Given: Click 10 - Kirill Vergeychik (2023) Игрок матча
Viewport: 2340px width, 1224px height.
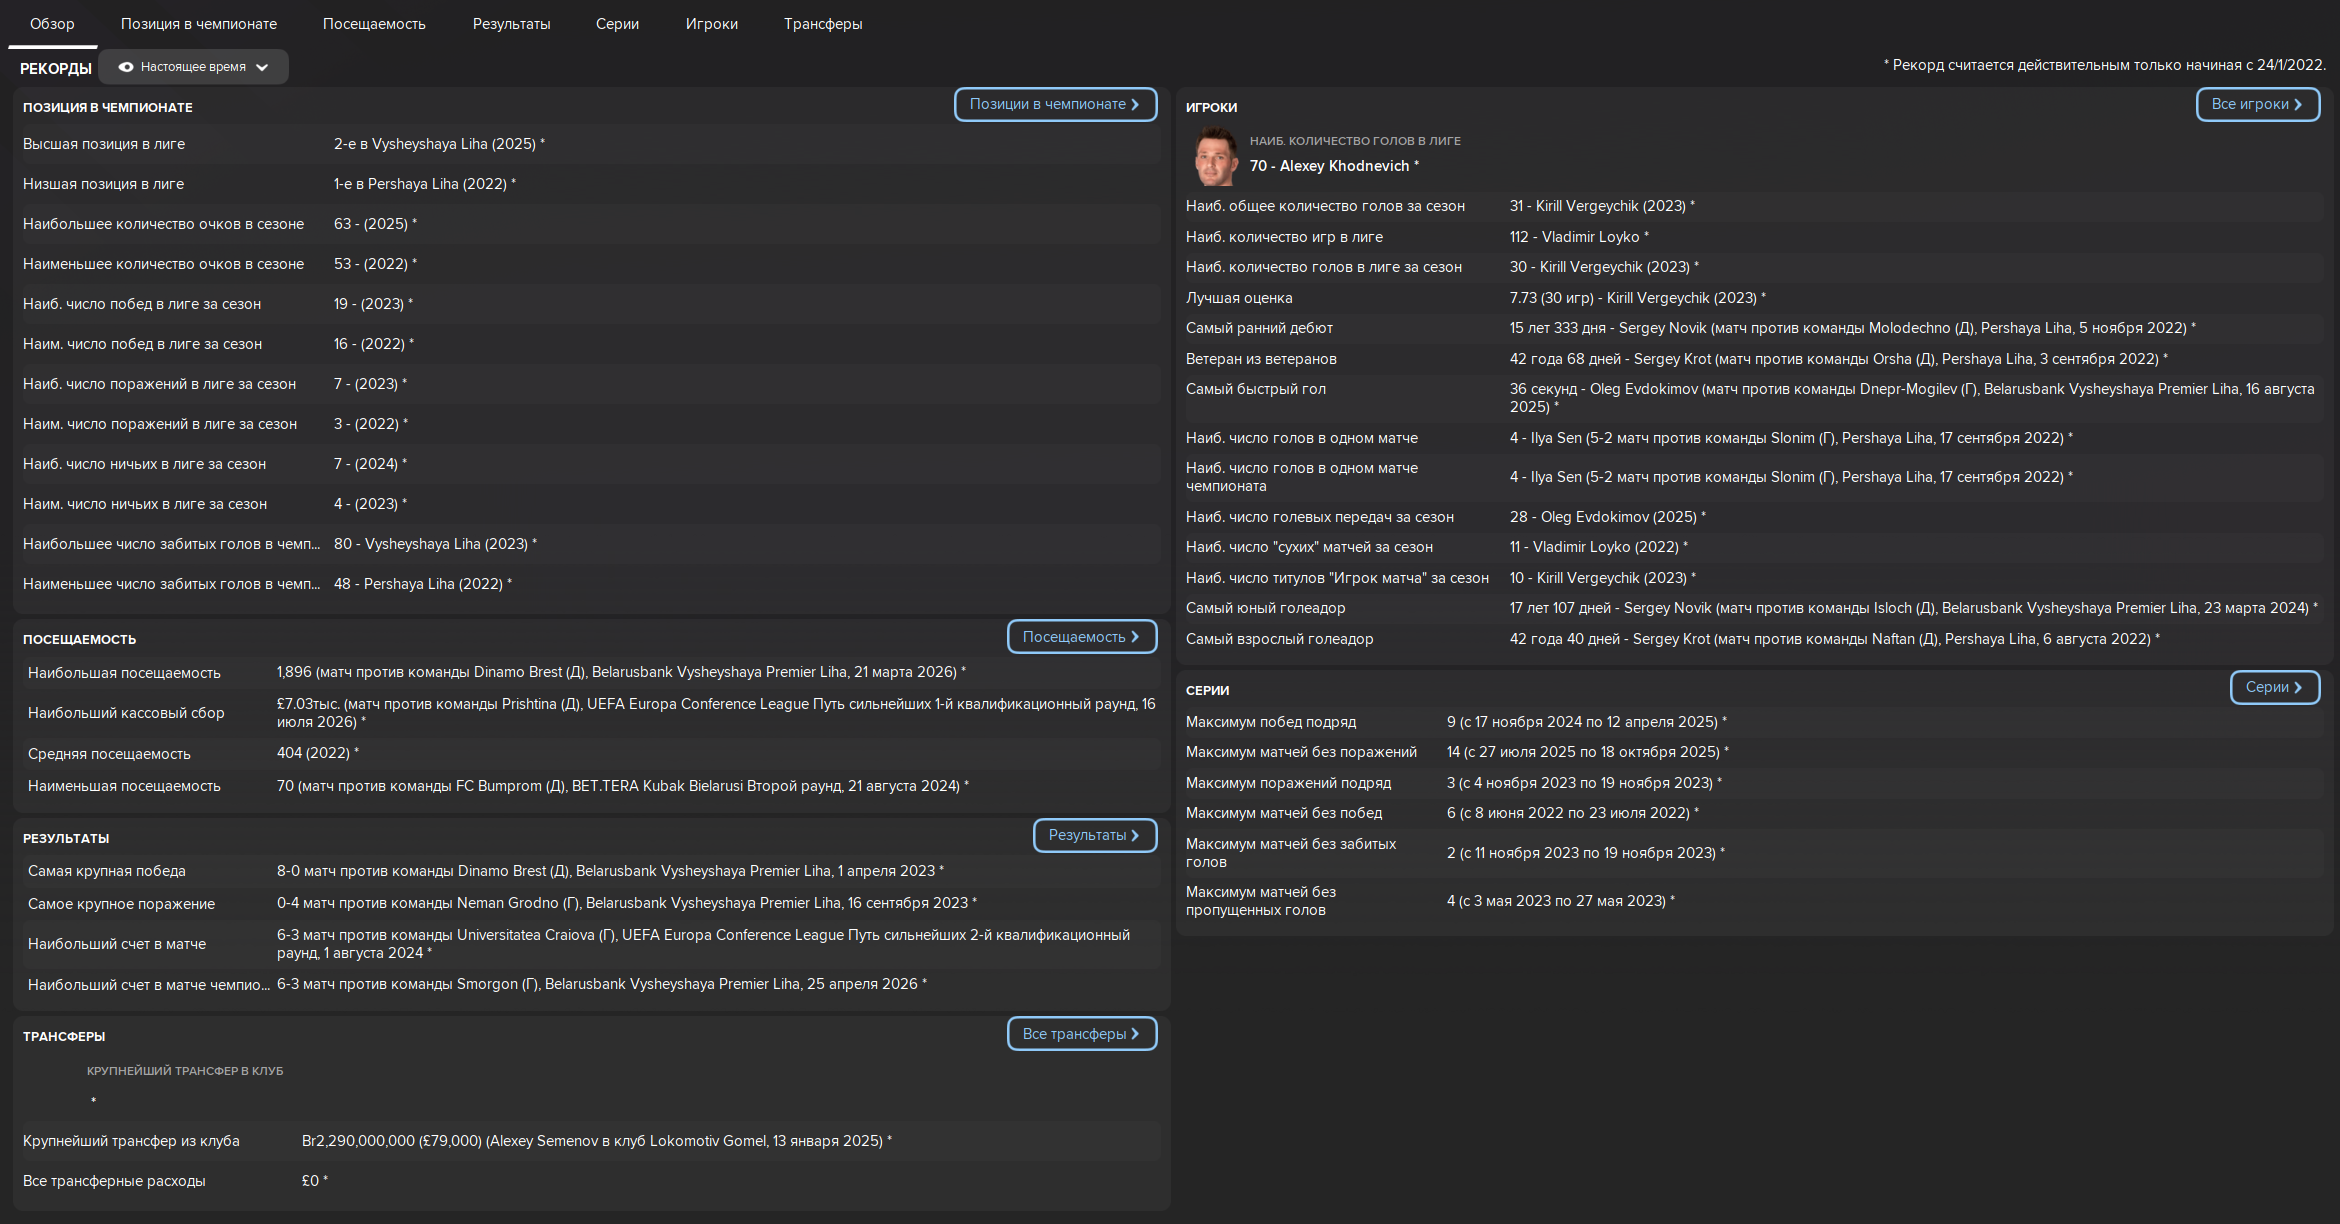Looking at the screenshot, I should pos(1602,578).
